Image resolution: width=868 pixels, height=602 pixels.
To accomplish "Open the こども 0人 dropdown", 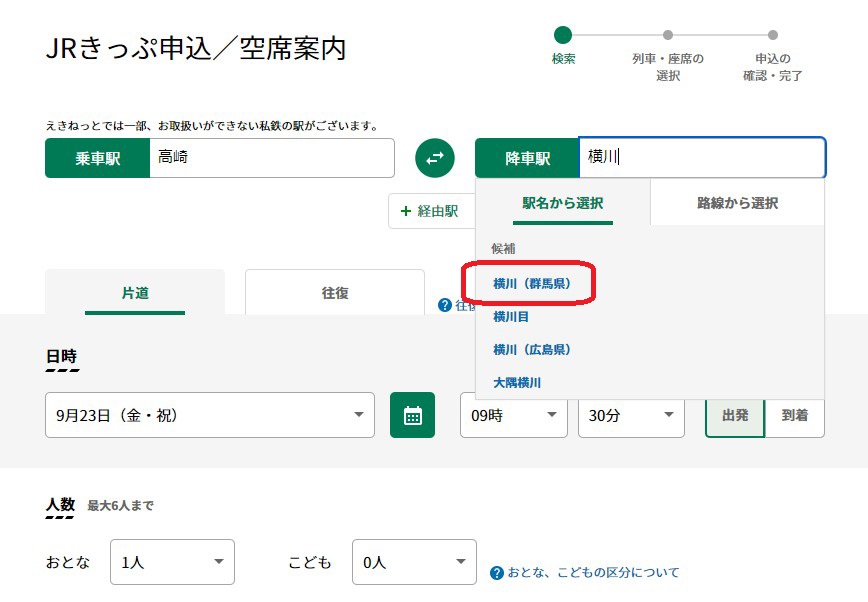I will (414, 562).
